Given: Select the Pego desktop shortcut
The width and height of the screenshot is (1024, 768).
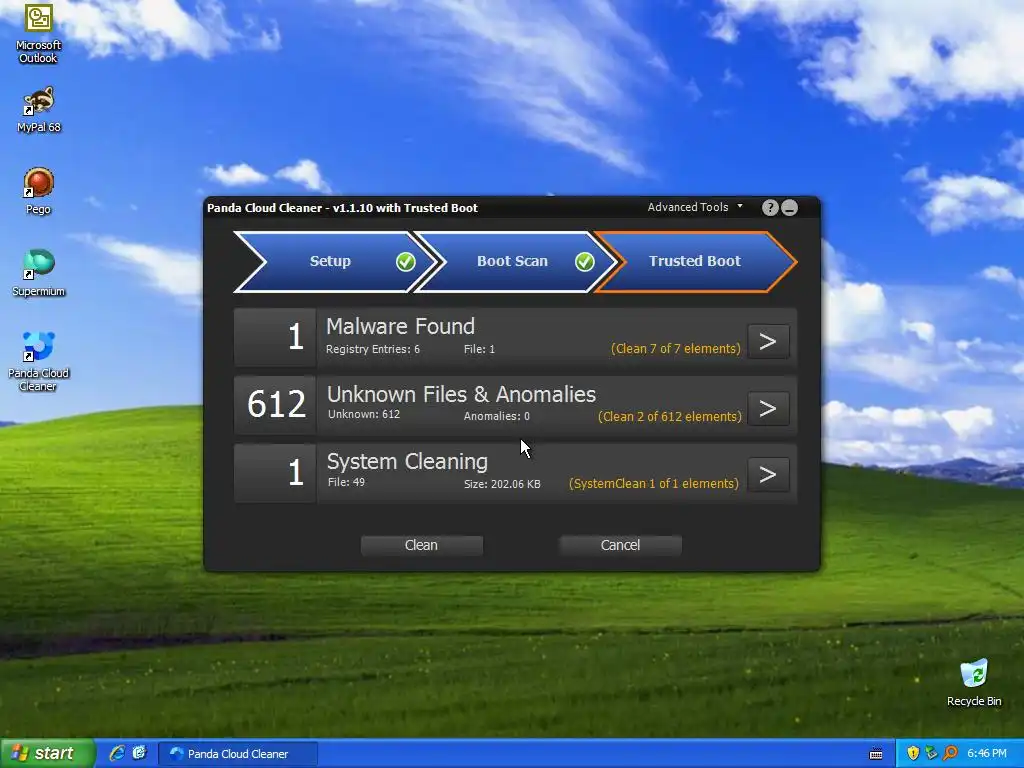Looking at the screenshot, I should [x=39, y=191].
